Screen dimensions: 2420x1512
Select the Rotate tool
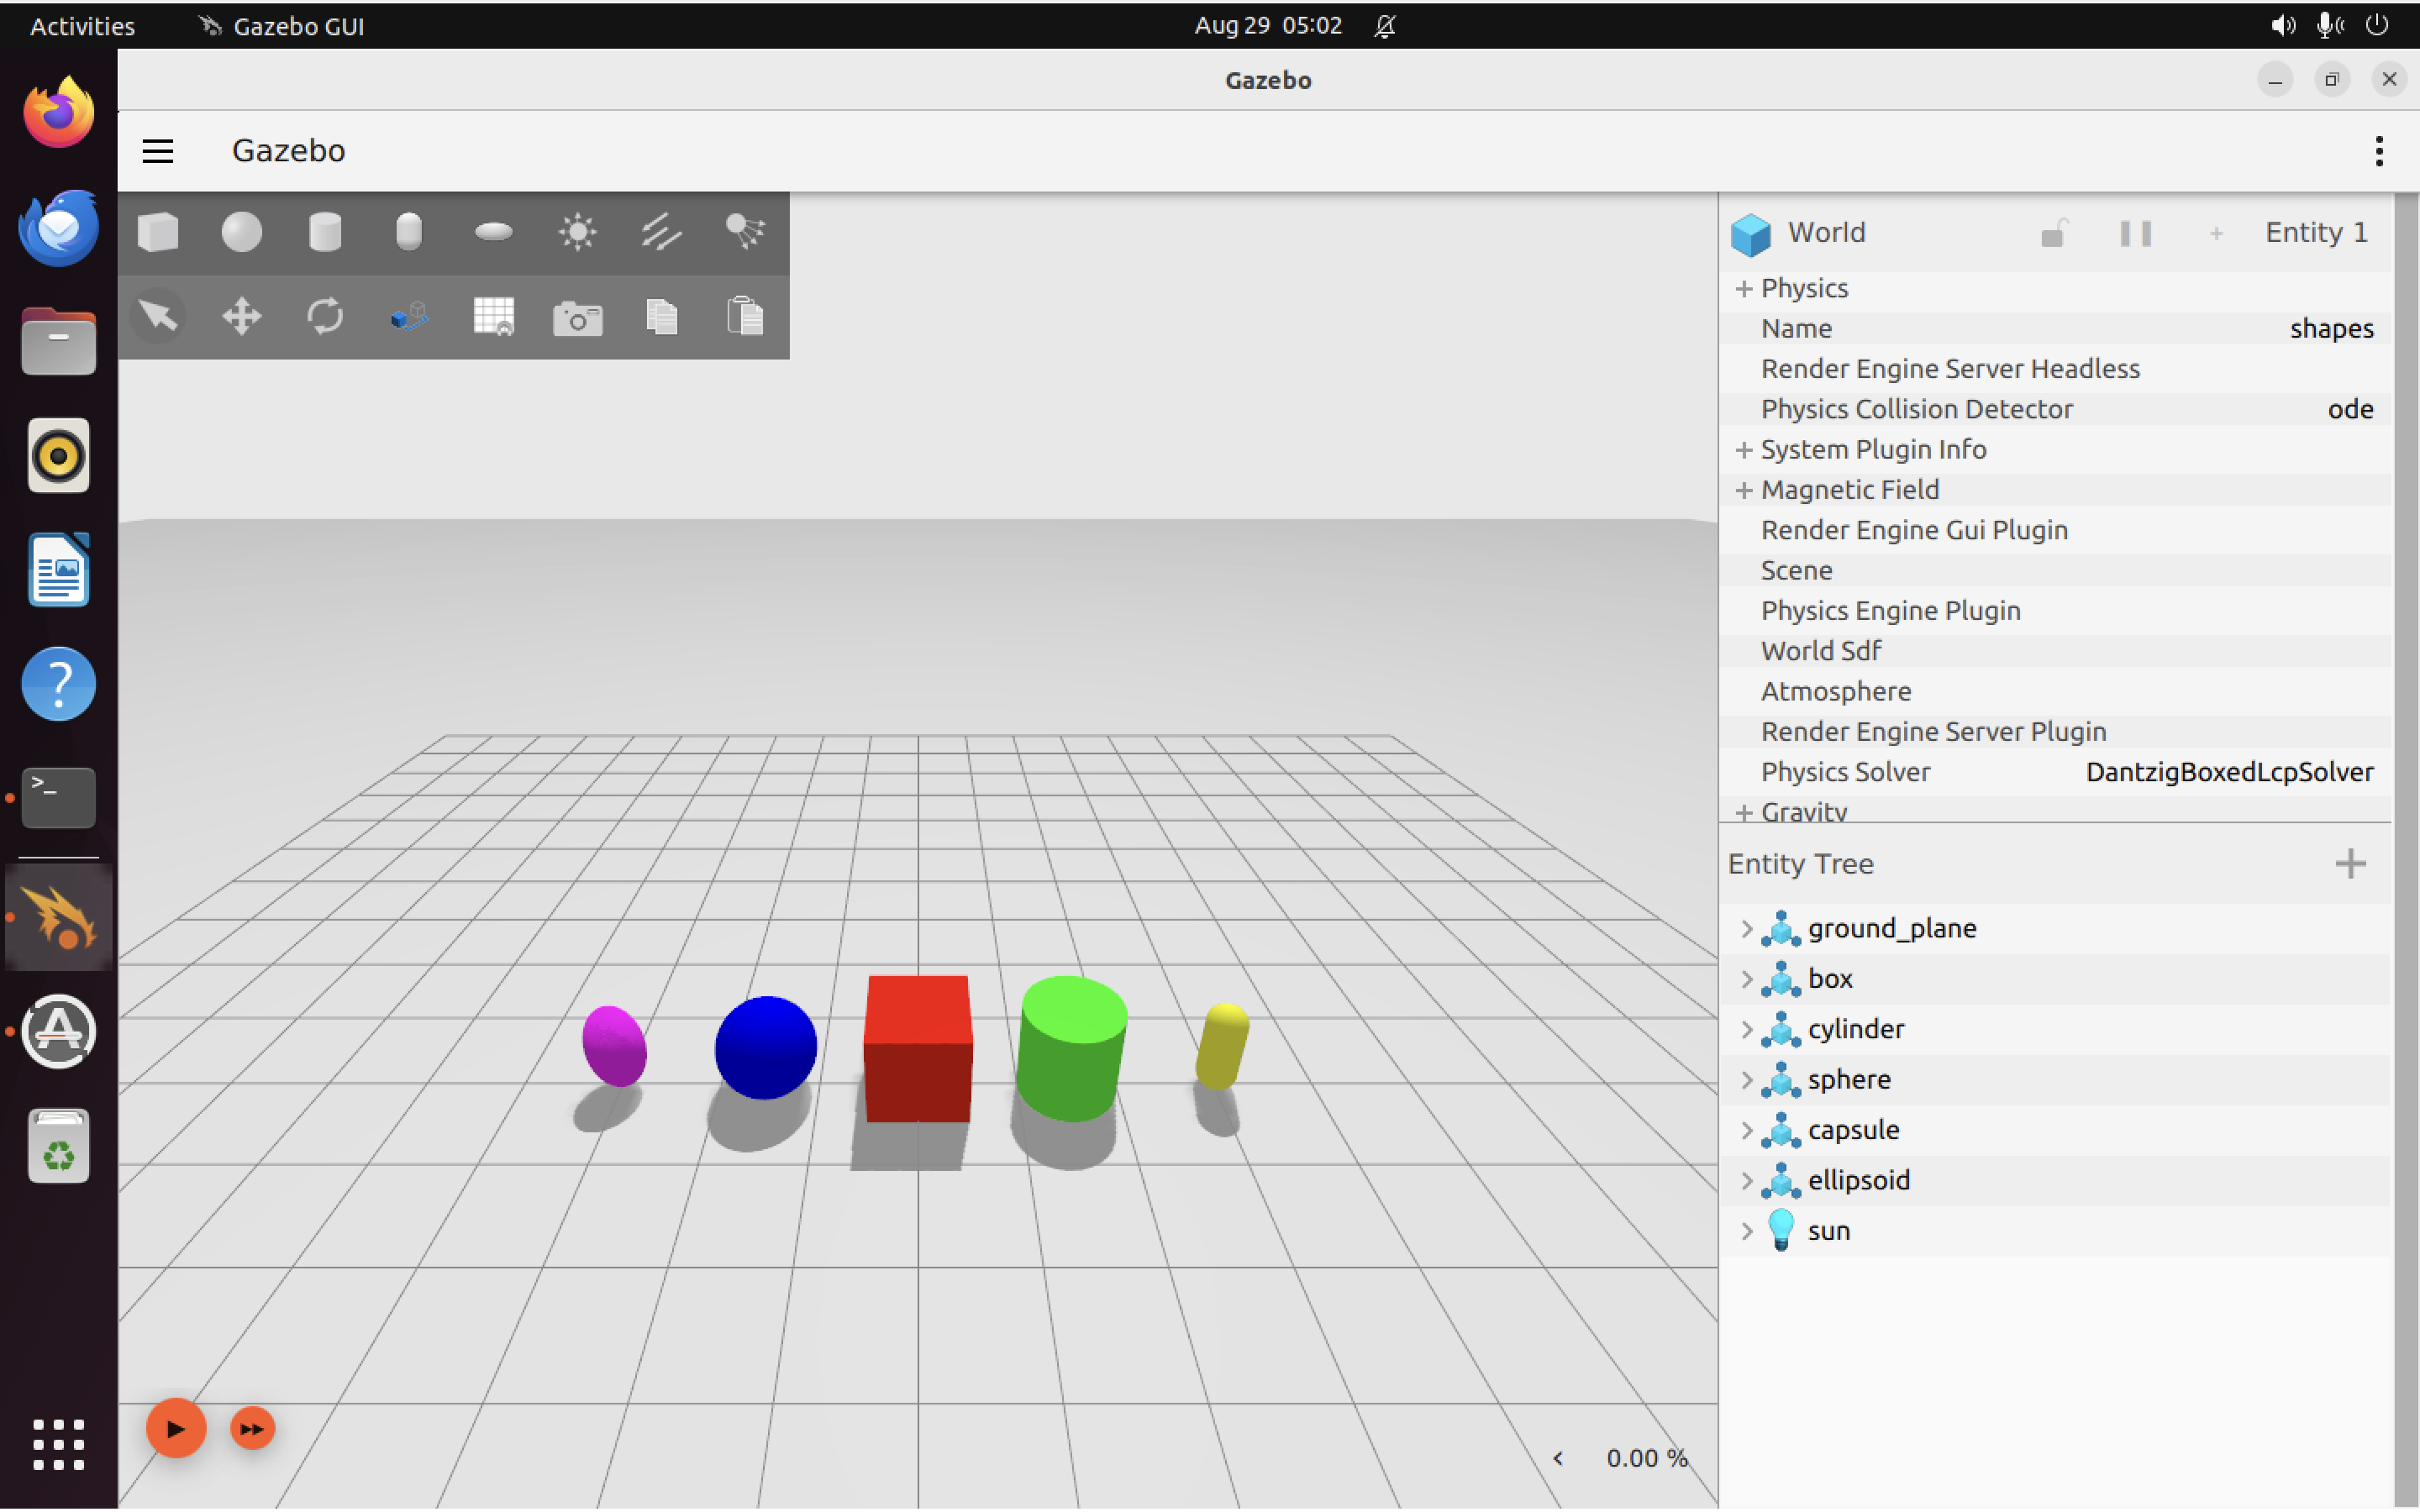tap(323, 316)
